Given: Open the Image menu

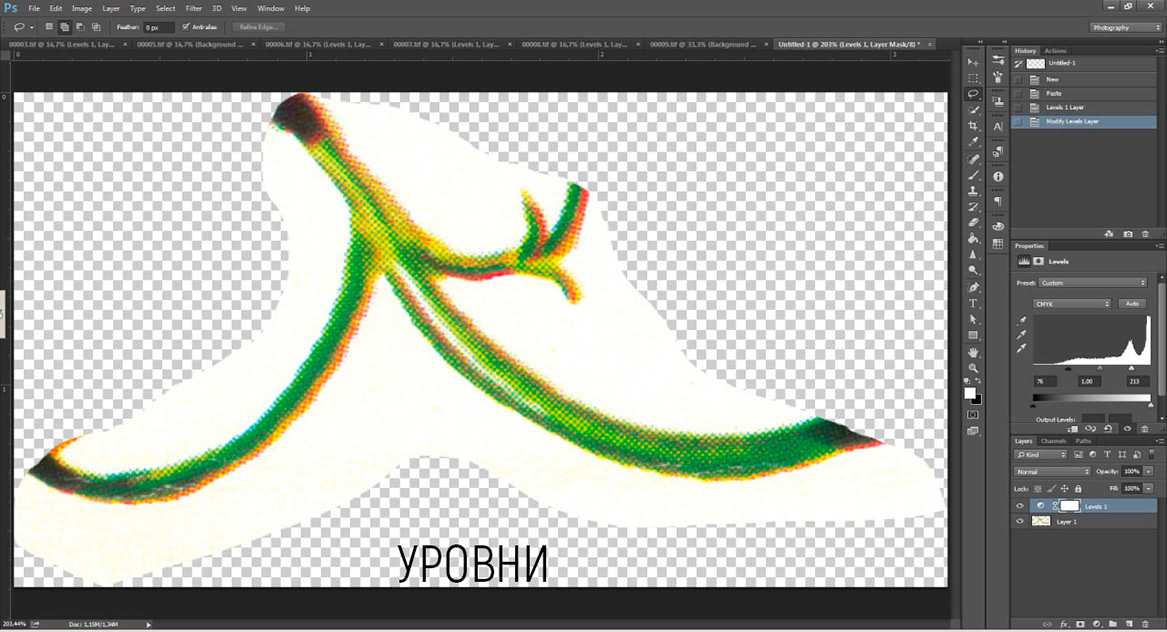Looking at the screenshot, I should coord(82,8).
